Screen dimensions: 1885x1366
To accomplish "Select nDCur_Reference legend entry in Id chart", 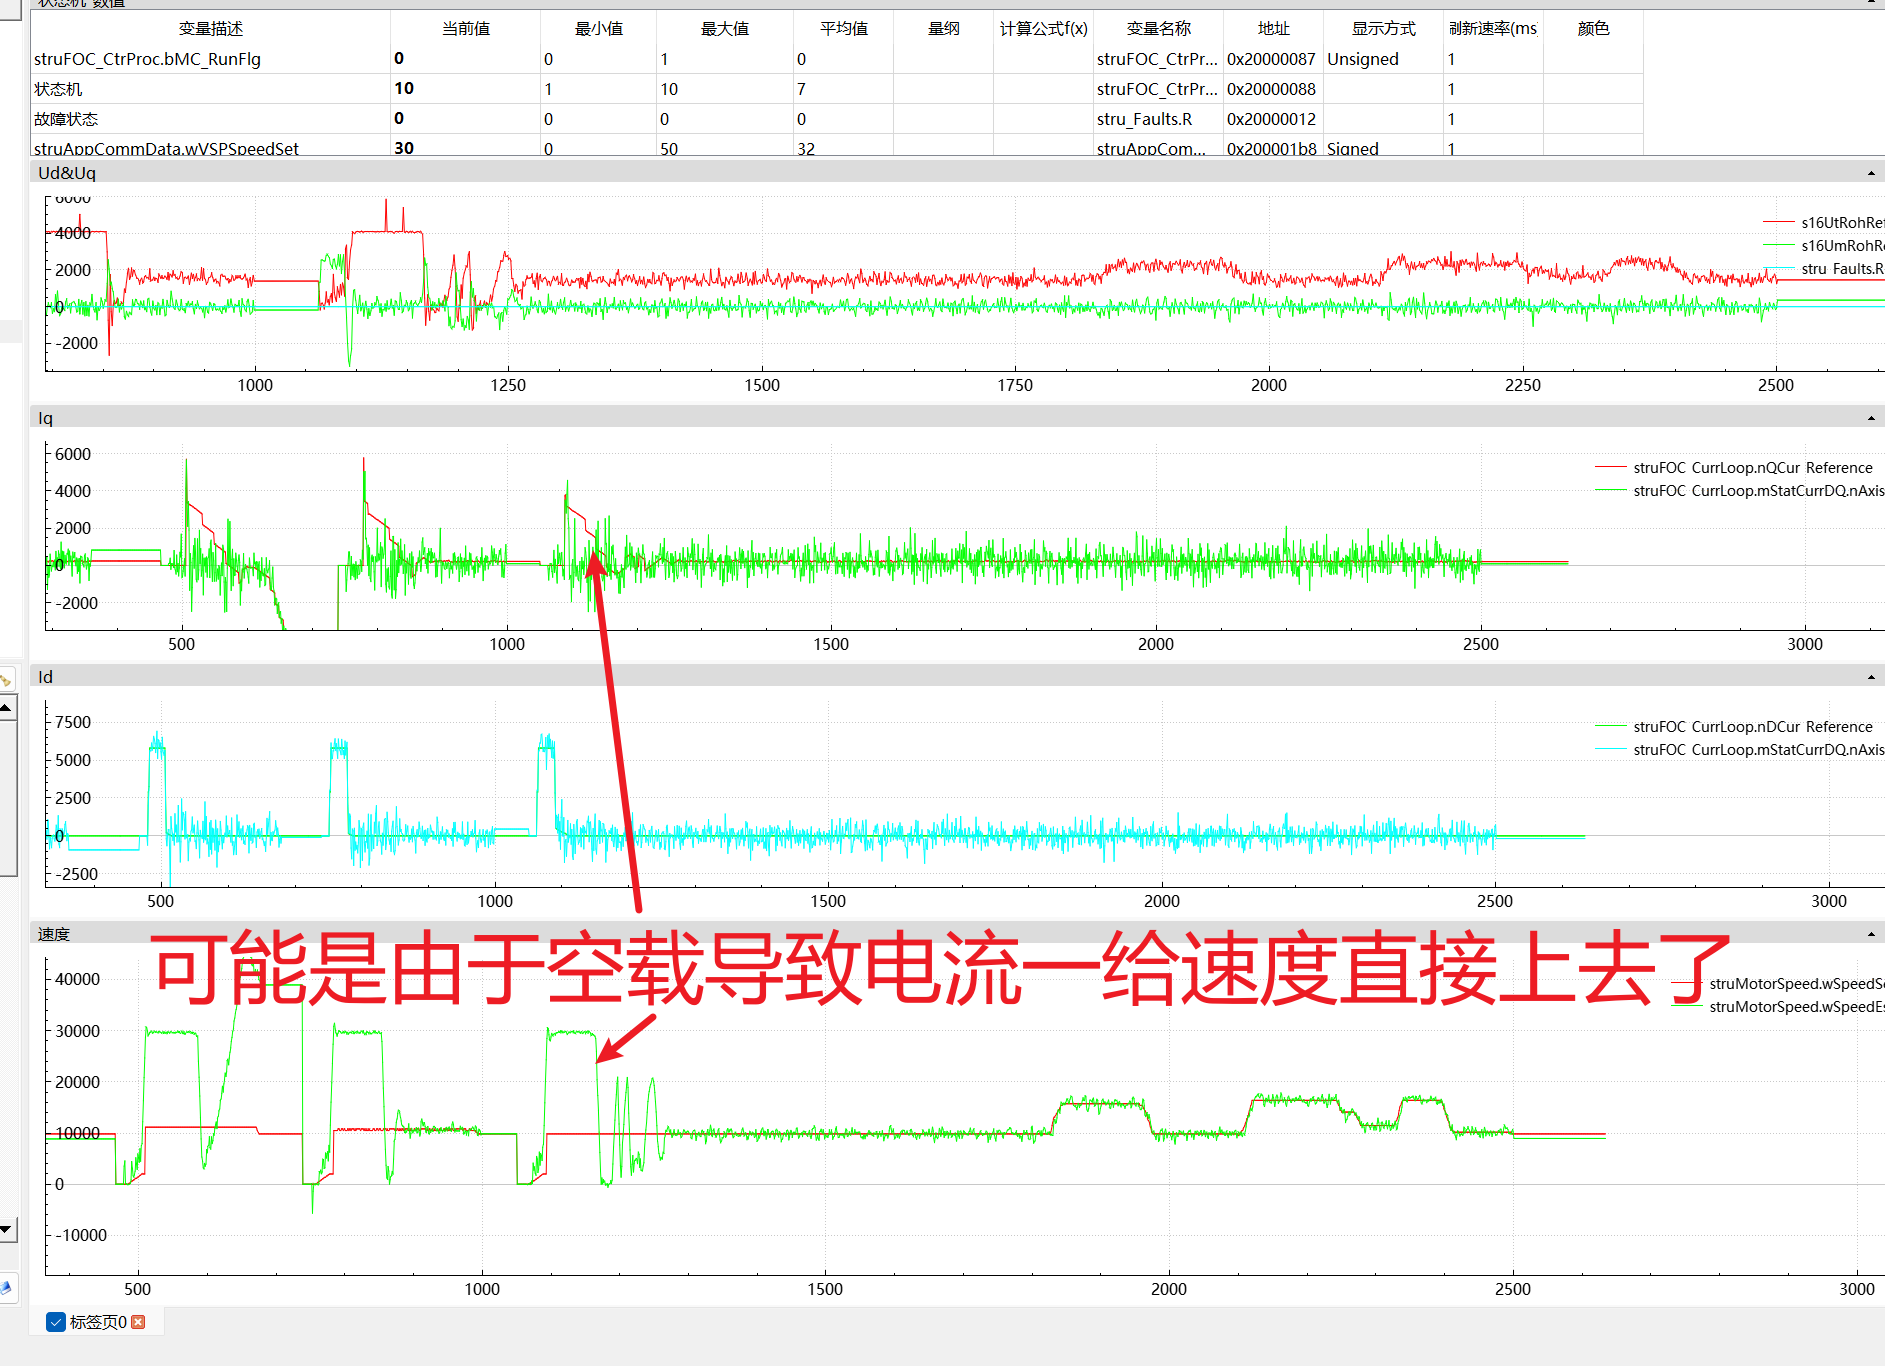I will click(1734, 726).
